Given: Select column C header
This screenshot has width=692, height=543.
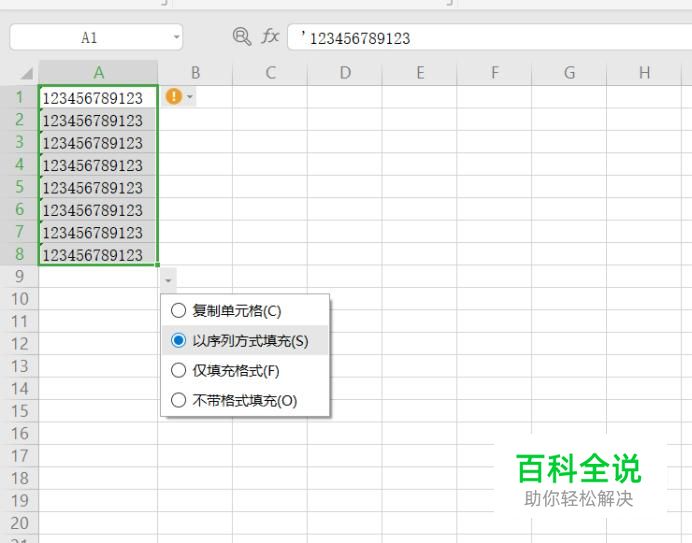Looking at the screenshot, I should [270, 72].
